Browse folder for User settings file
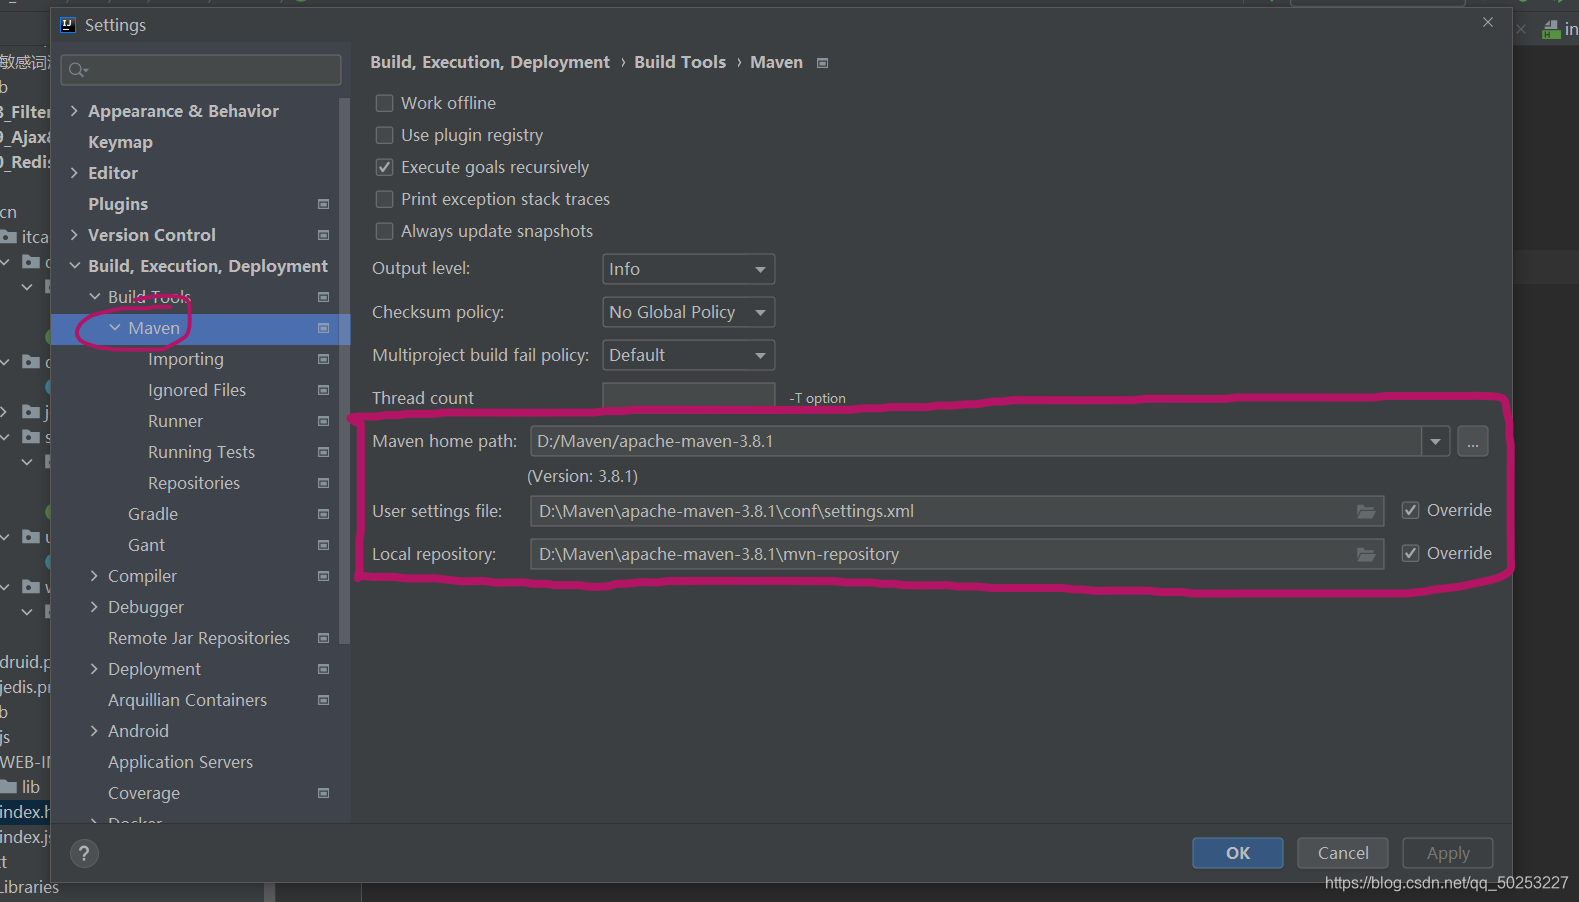The image size is (1579, 902). [x=1366, y=511]
